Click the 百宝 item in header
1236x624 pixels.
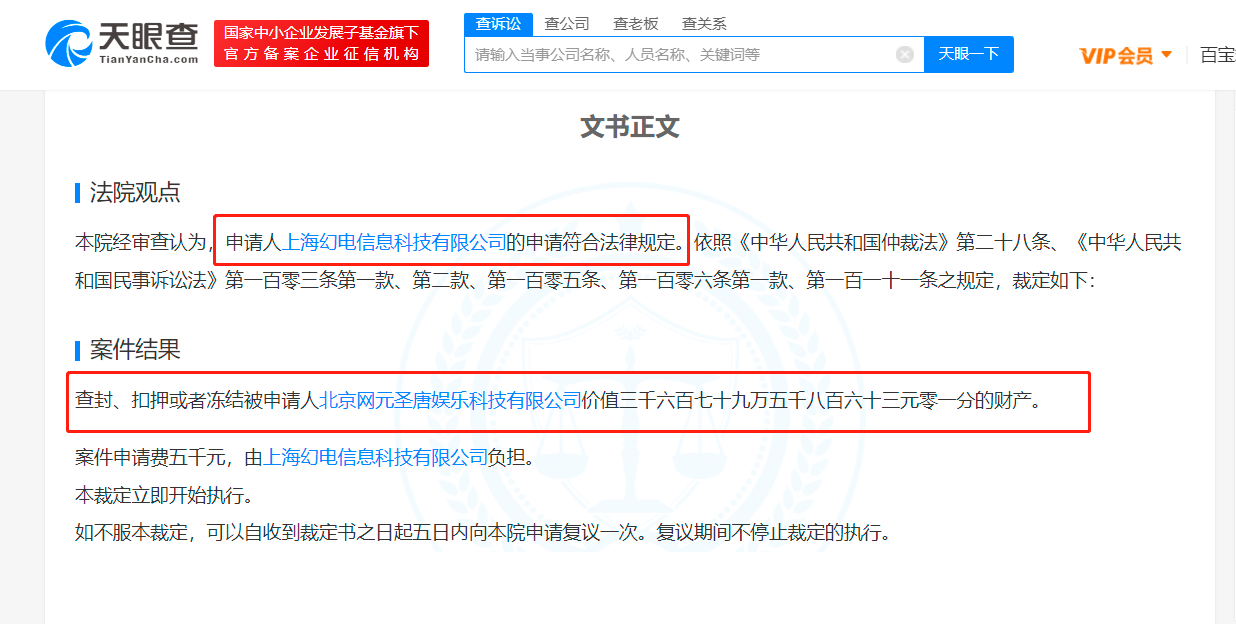(x=1217, y=55)
